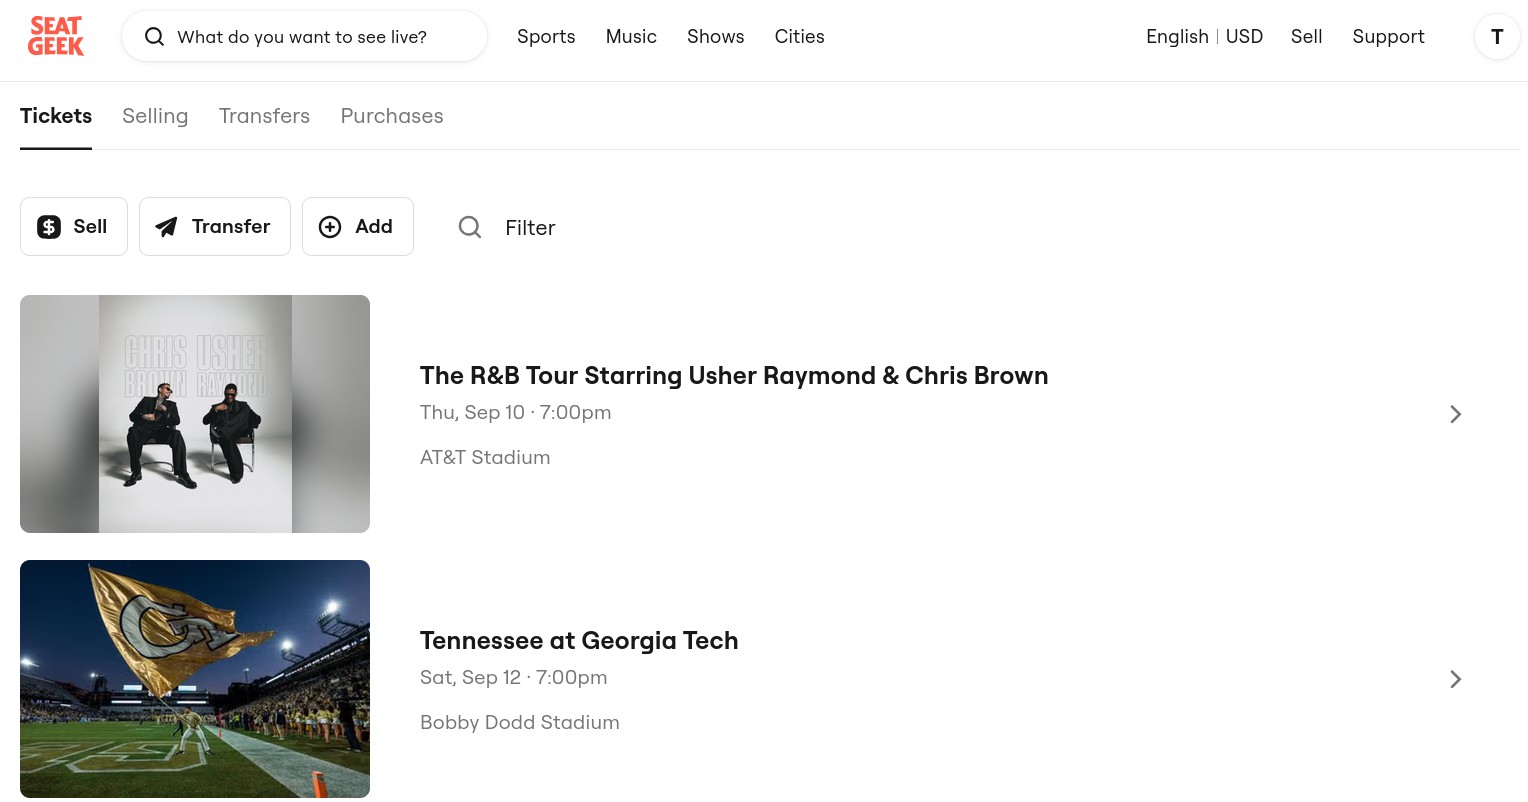1528x802 pixels.
Task: Click the Sell label in the action button
Action: pyautogui.click(x=90, y=227)
